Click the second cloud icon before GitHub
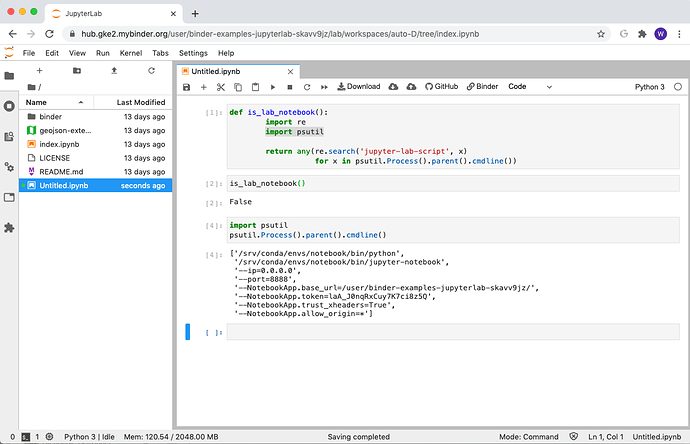The width and height of the screenshot is (690, 444). point(411,87)
